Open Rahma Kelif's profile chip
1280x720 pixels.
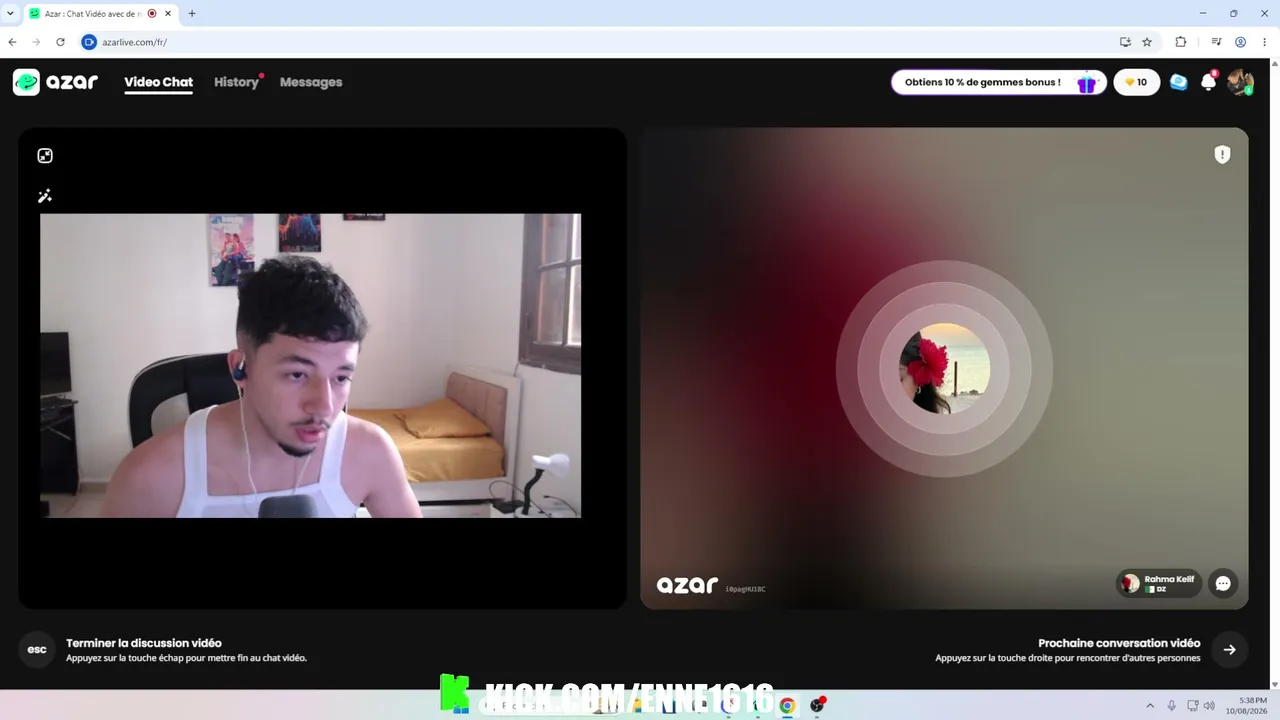[x=1158, y=583]
